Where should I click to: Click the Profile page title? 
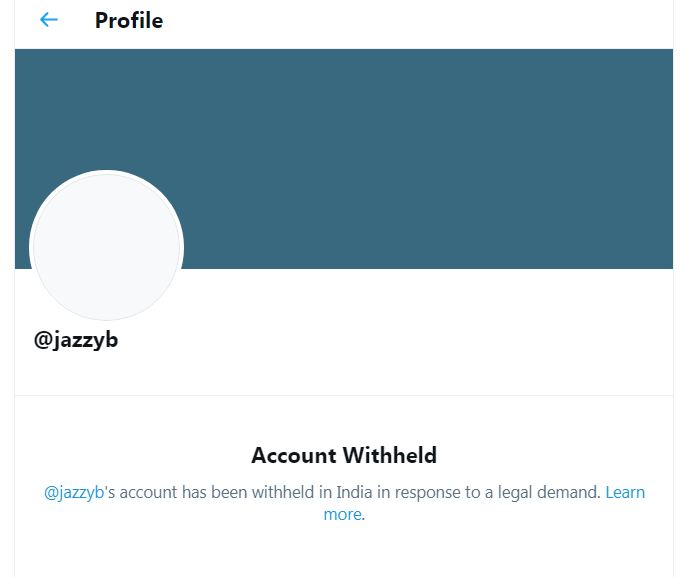coord(128,20)
